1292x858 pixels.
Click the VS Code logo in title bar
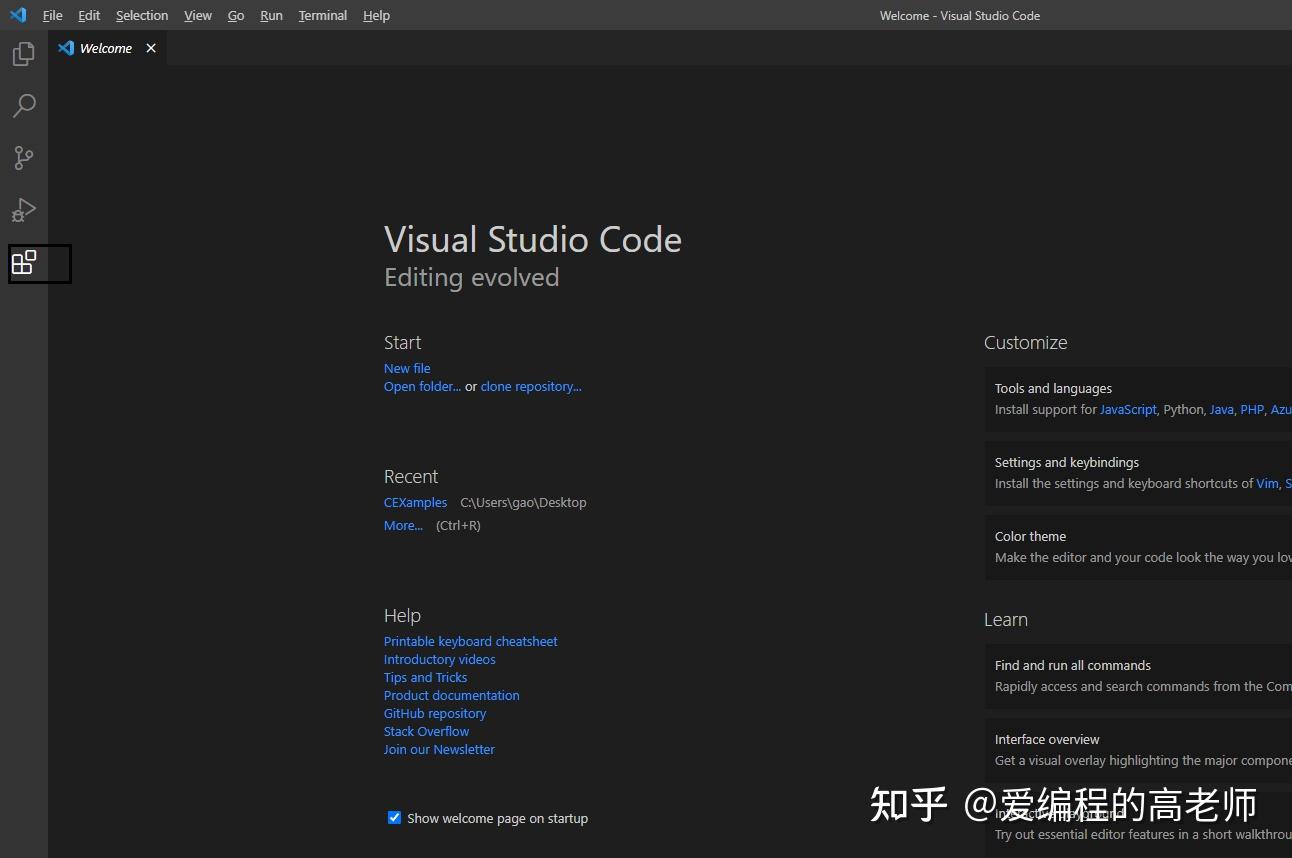pos(18,15)
